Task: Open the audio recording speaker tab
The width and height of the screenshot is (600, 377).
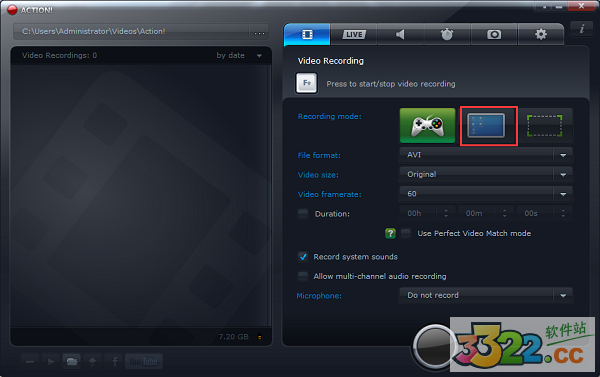Action: coord(400,34)
